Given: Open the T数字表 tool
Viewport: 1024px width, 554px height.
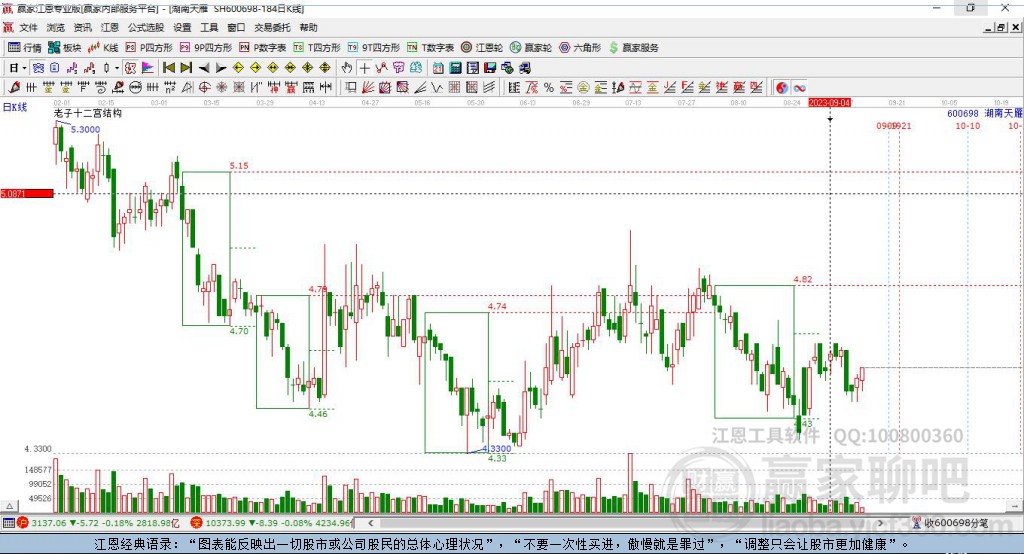Looking at the screenshot, I should point(430,47).
